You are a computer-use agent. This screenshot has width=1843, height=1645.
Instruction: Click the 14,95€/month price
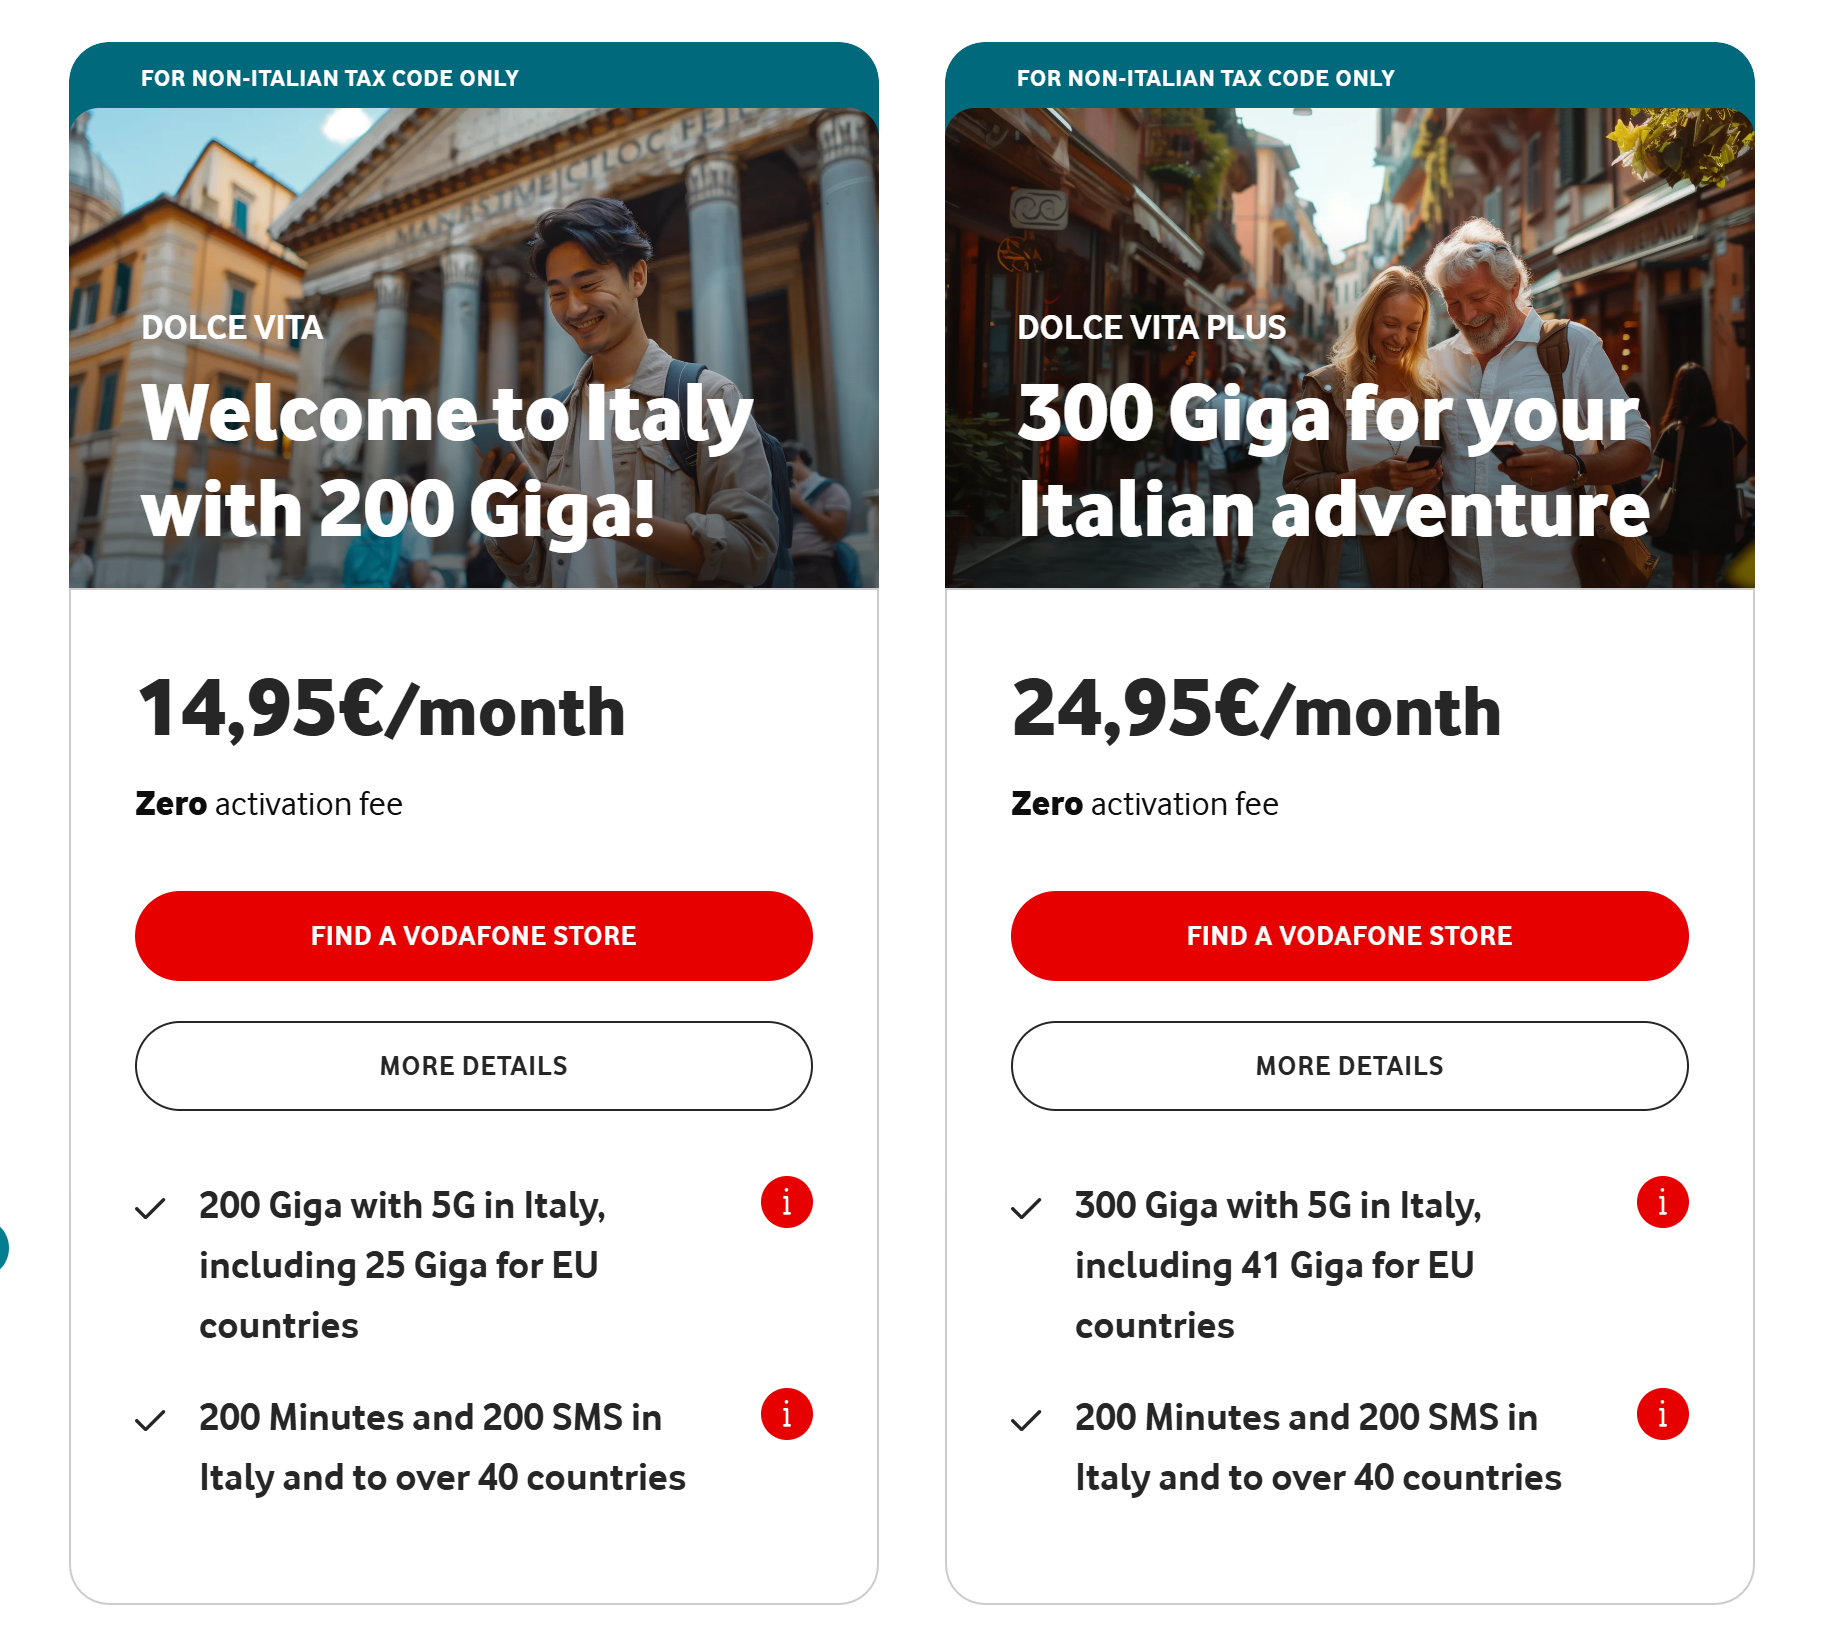click(382, 710)
